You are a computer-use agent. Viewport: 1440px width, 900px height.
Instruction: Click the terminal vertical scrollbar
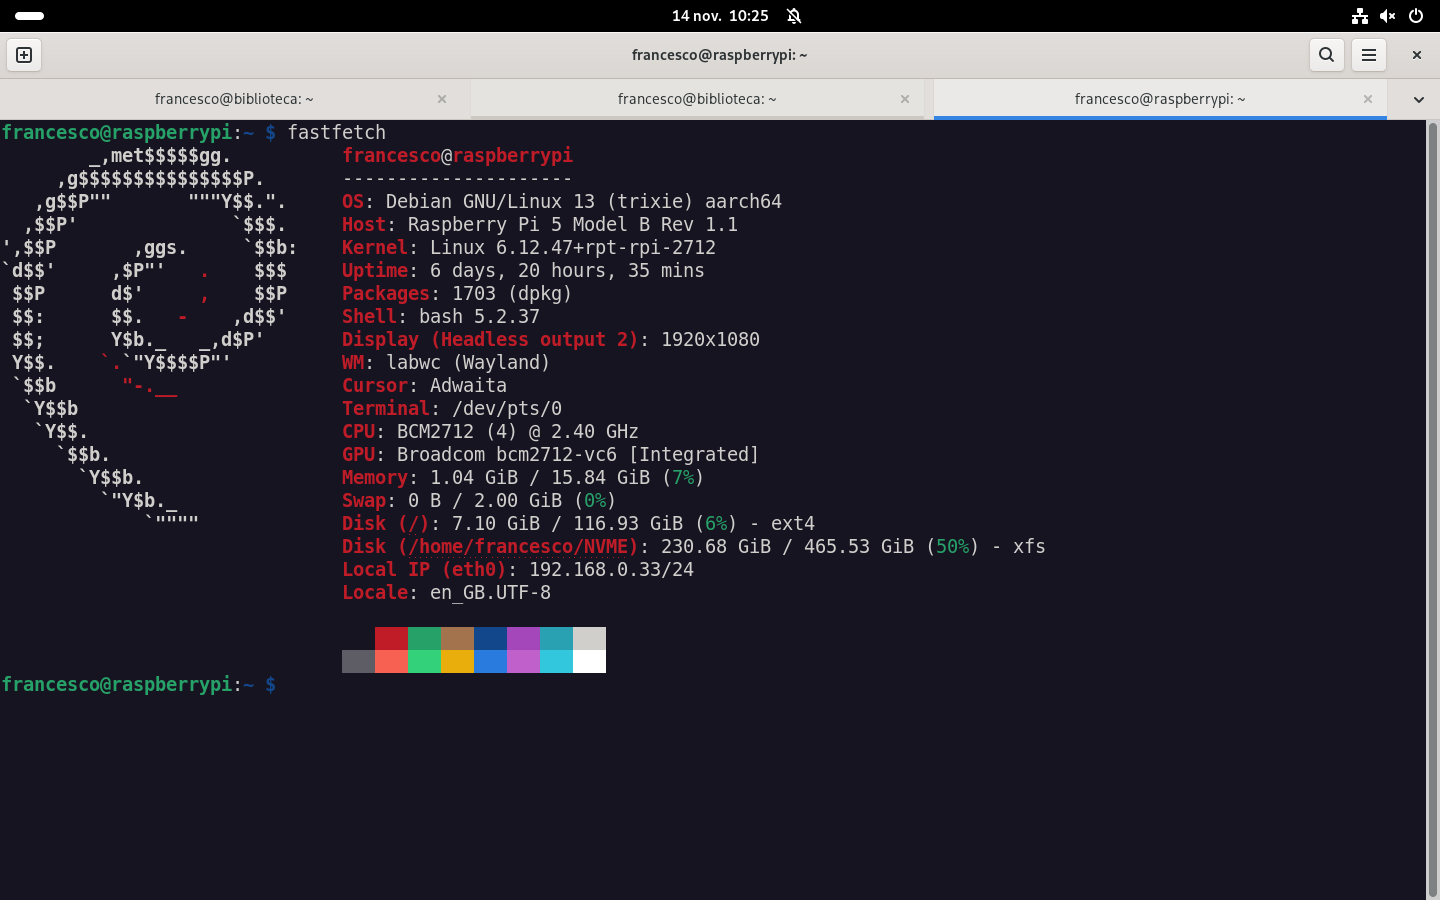click(x=1432, y=500)
